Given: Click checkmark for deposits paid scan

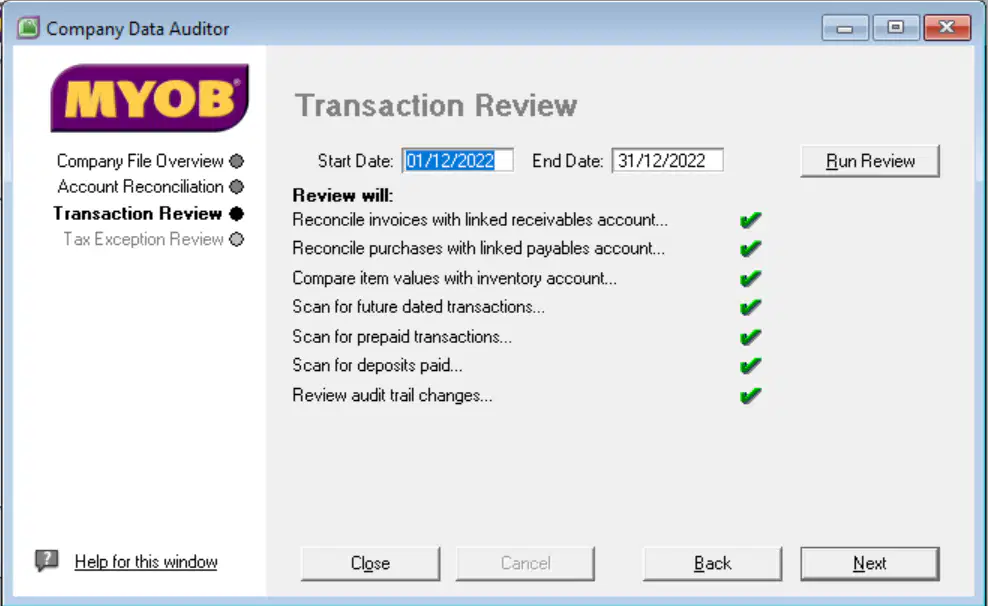Looking at the screenshot, I should pos(750,365).
